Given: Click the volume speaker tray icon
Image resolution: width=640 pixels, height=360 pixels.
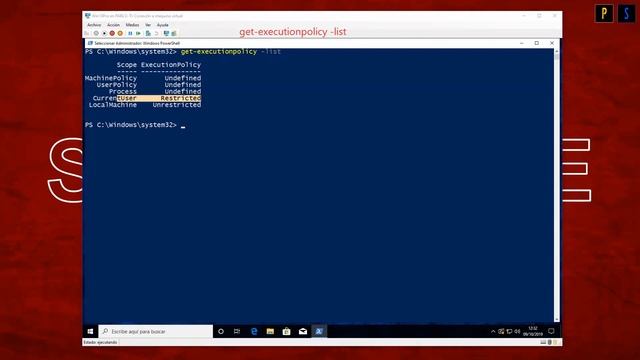Looking at the screenshot, I should 517,331.
